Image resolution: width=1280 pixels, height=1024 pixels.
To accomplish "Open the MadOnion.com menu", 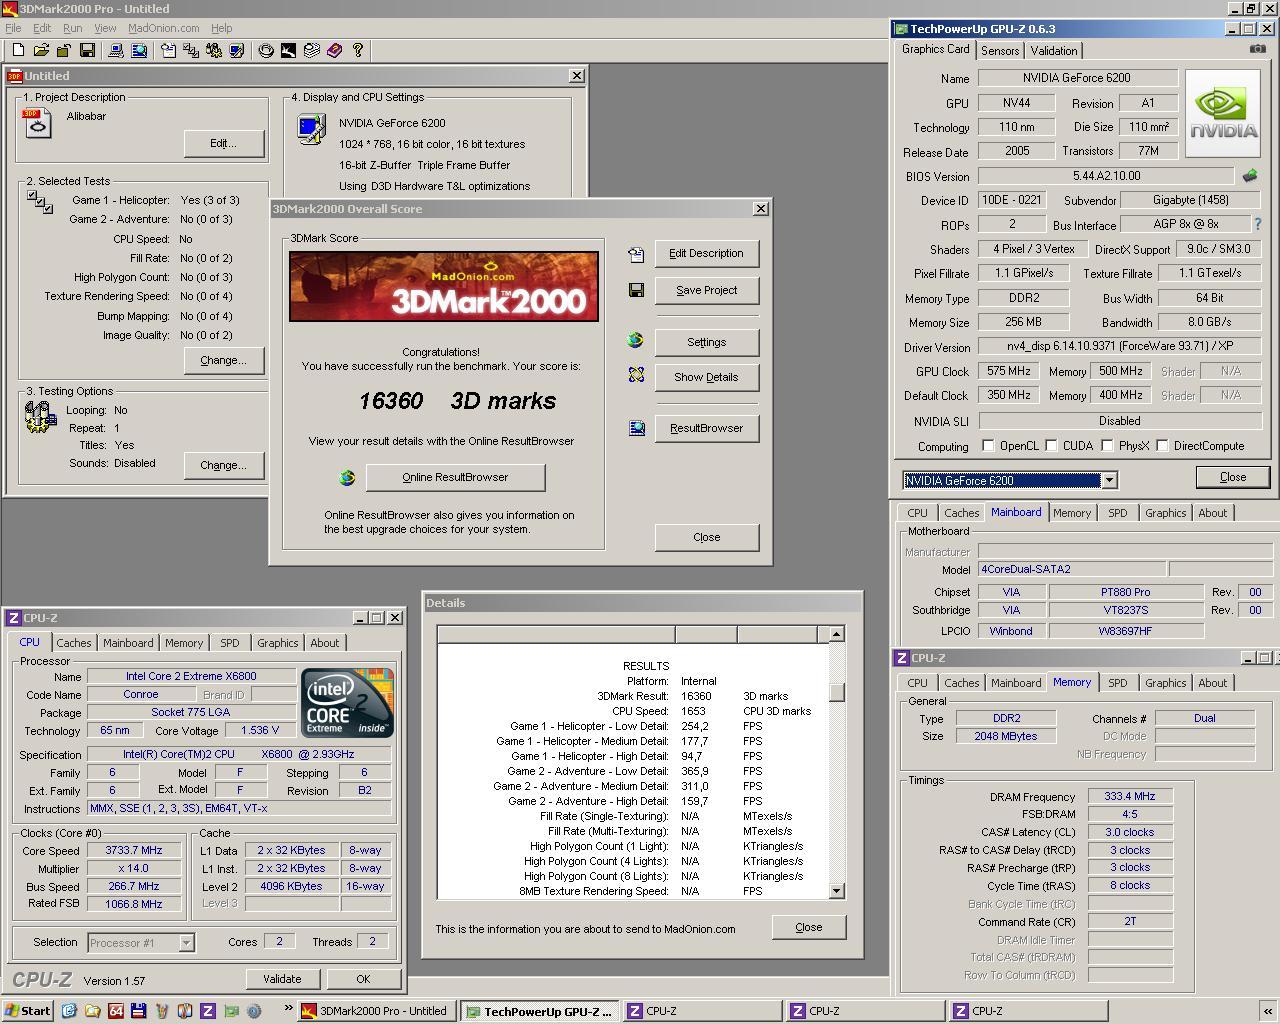I will pos(163,28).
